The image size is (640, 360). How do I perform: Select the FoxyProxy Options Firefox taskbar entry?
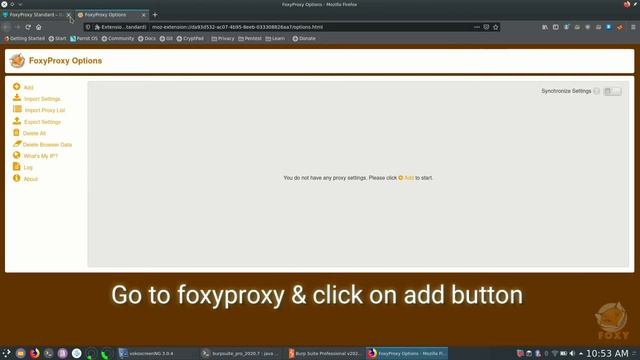tap(407, 353)
